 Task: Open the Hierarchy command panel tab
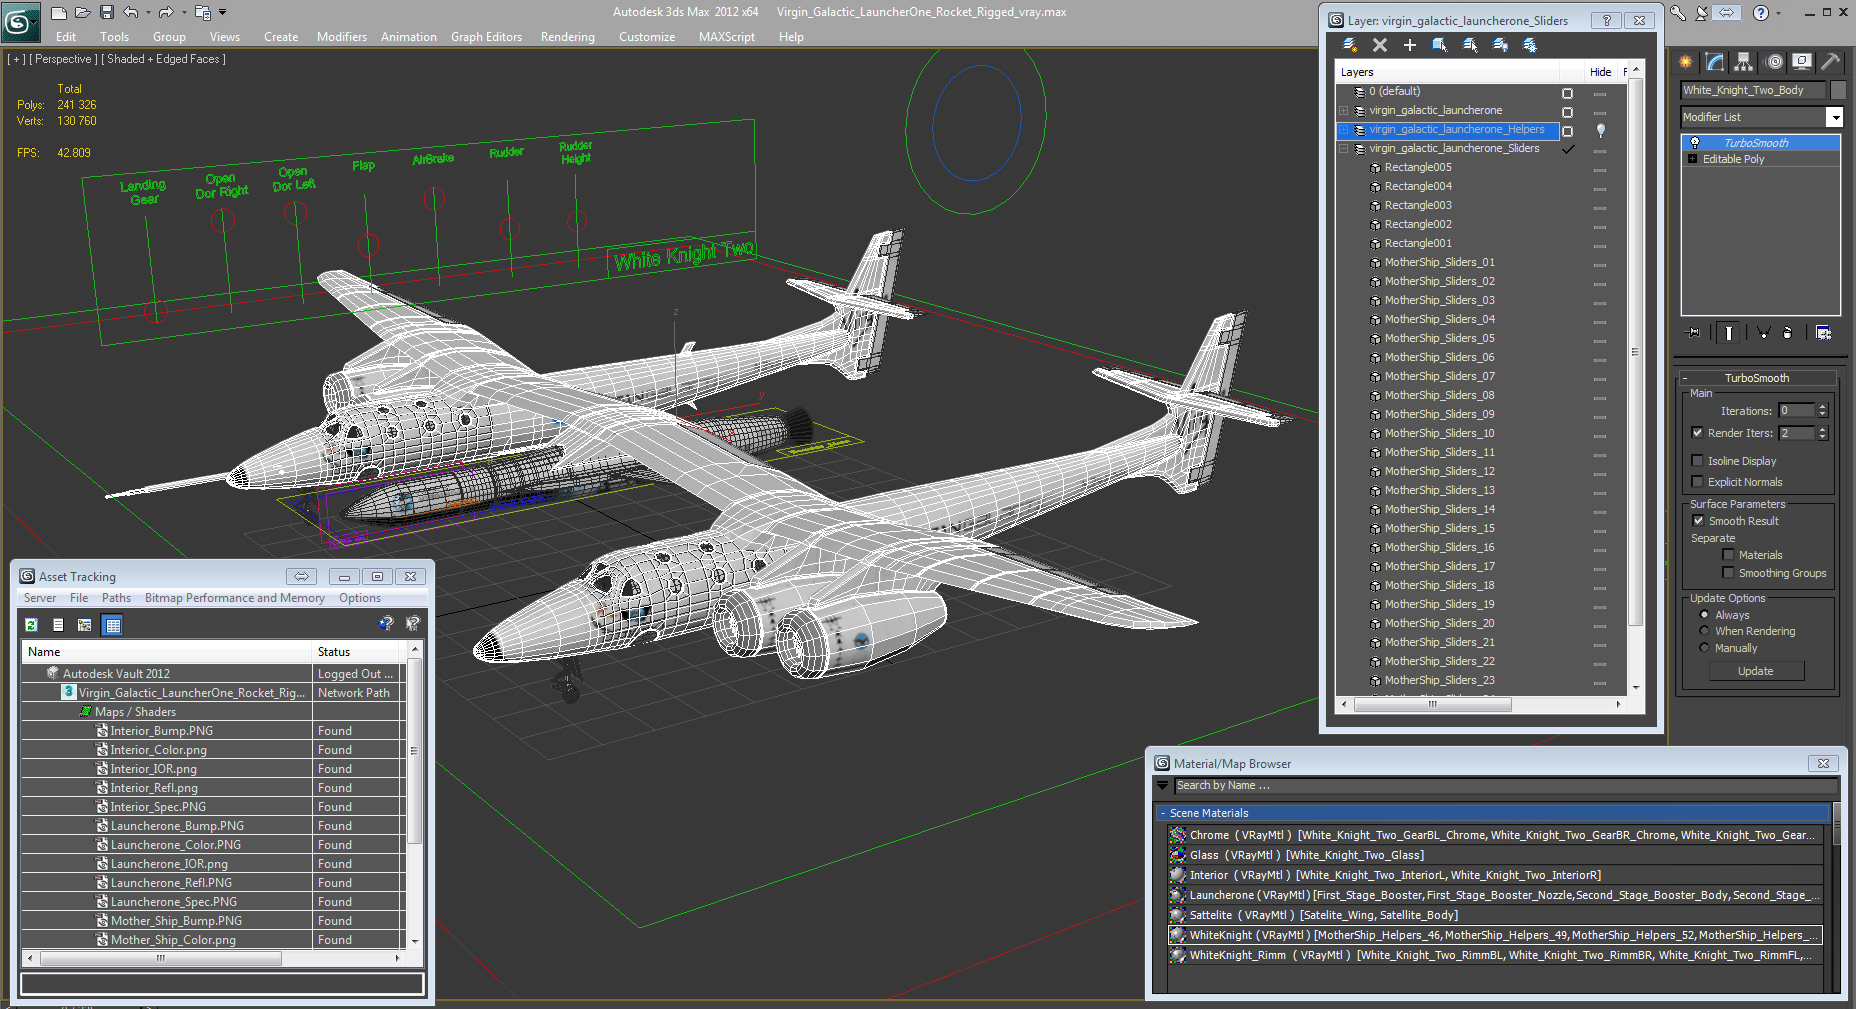tap(1744, 62)
